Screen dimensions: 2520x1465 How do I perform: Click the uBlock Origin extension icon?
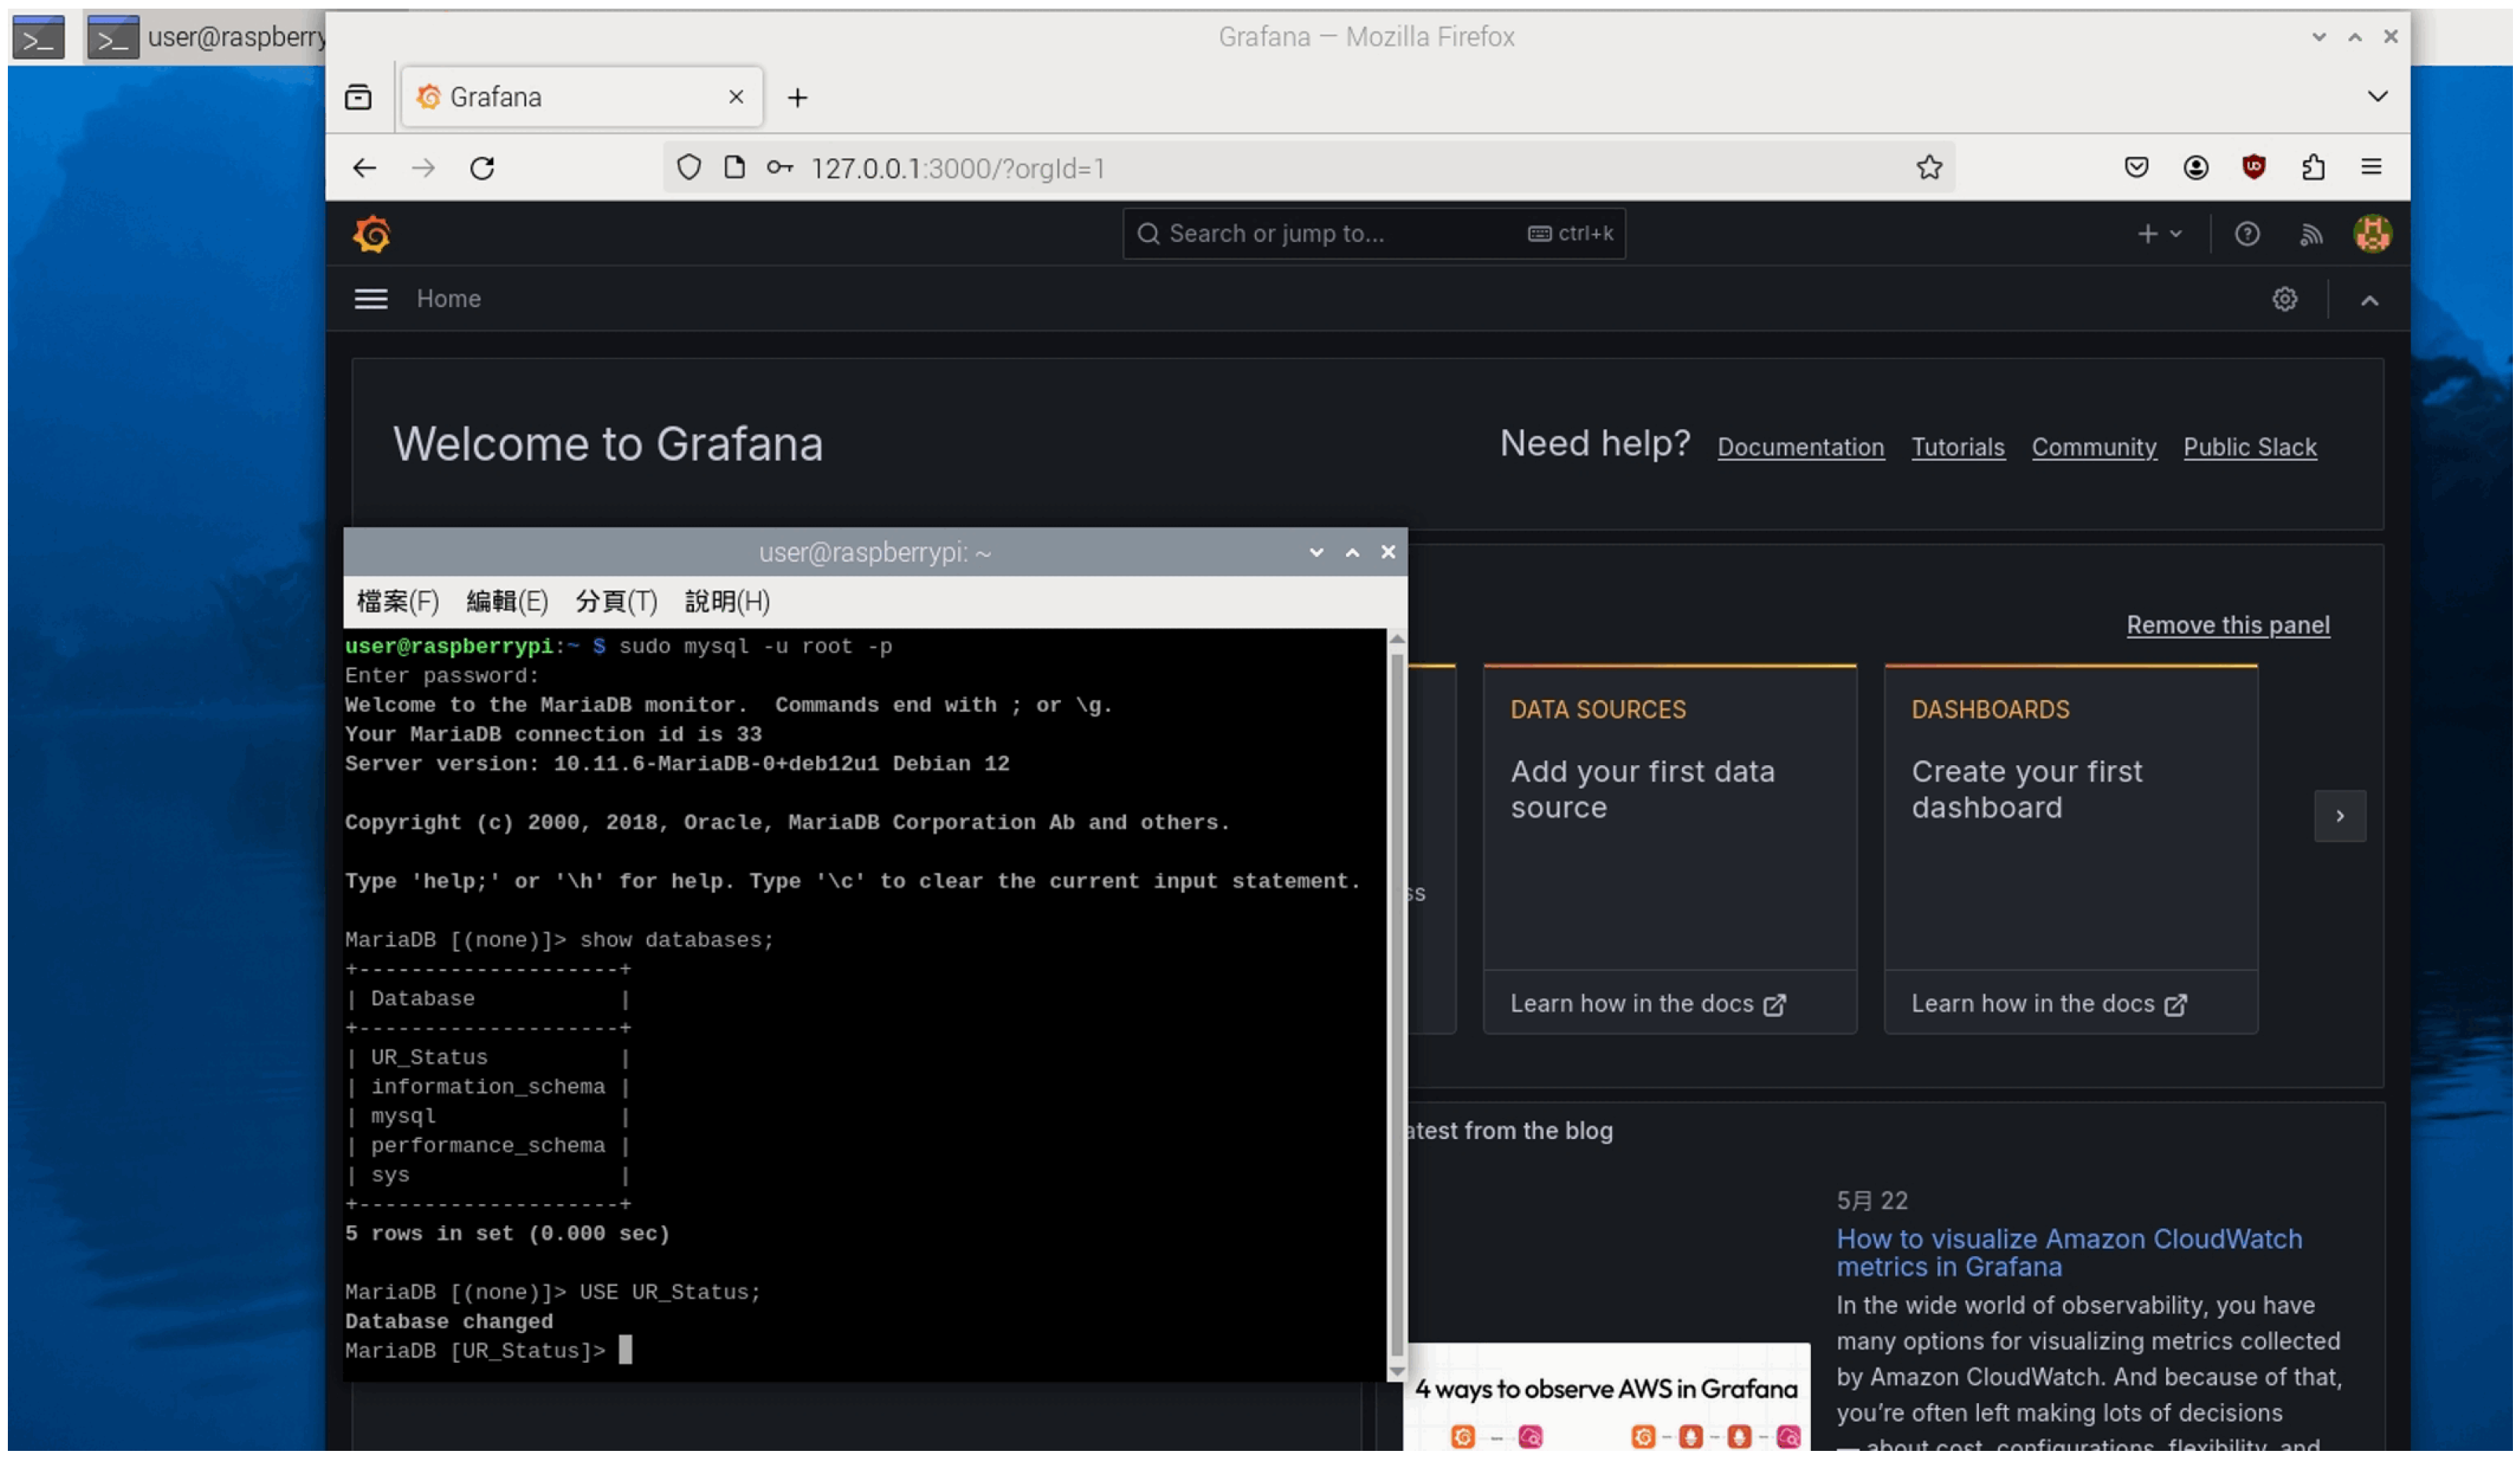(x=2254, y=167)
